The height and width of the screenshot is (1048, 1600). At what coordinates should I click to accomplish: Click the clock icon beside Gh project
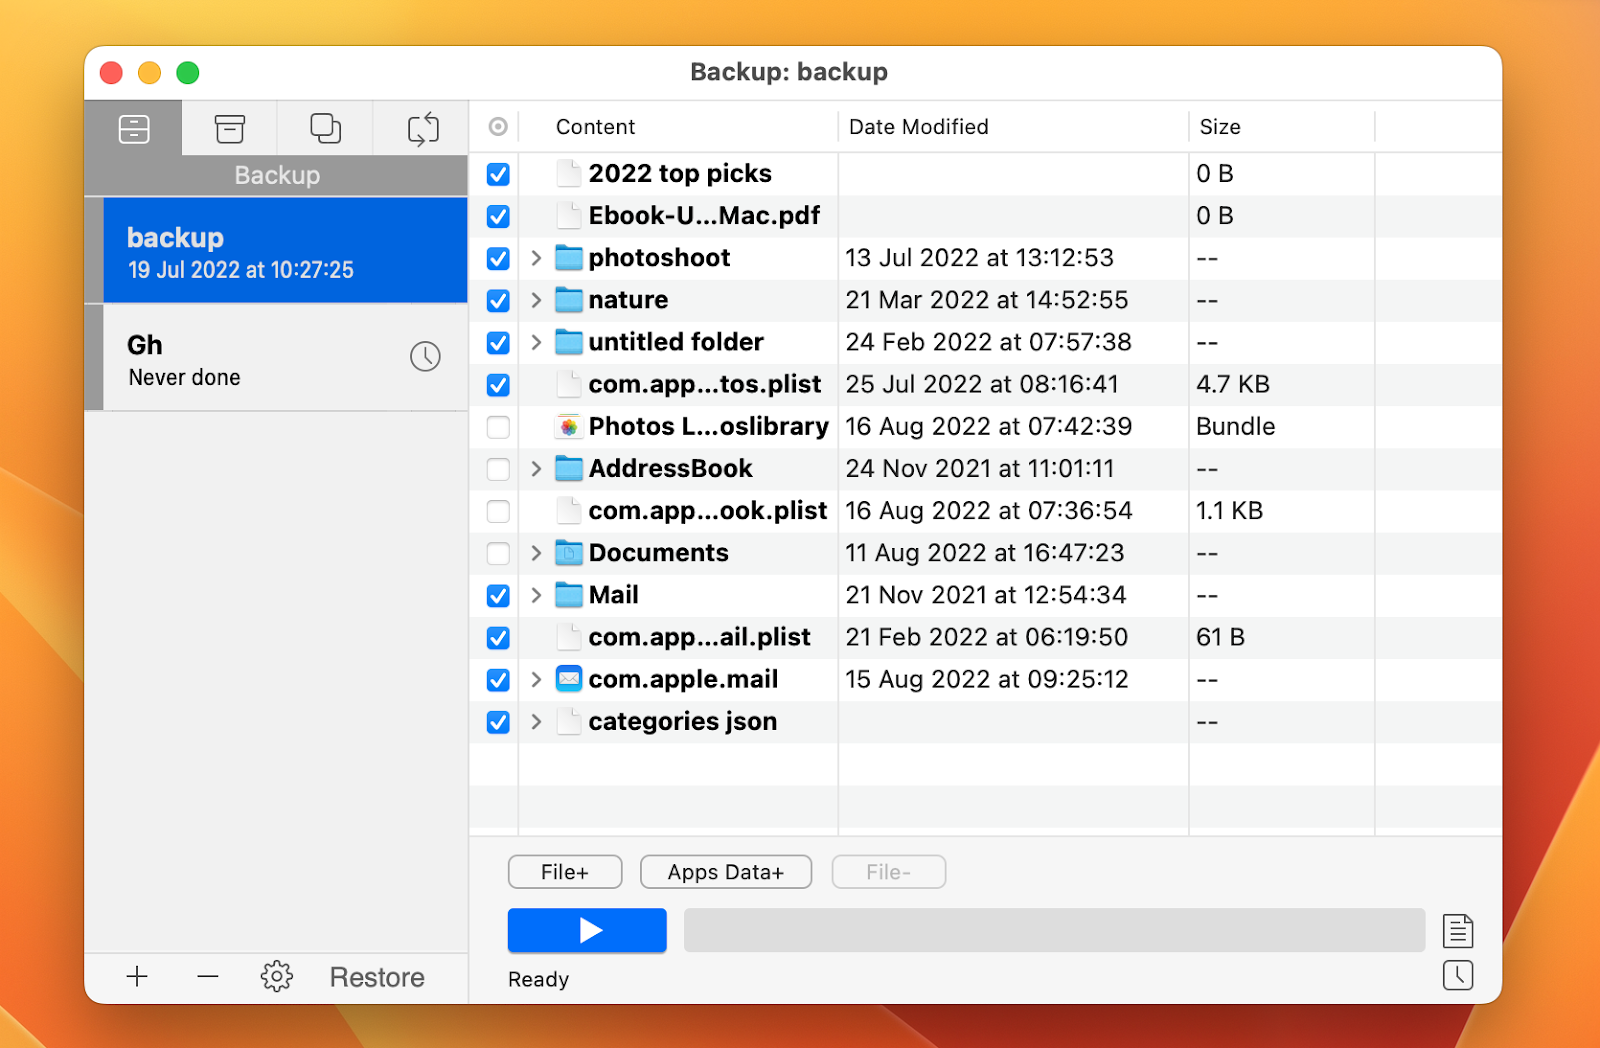(x=425, y=356)
